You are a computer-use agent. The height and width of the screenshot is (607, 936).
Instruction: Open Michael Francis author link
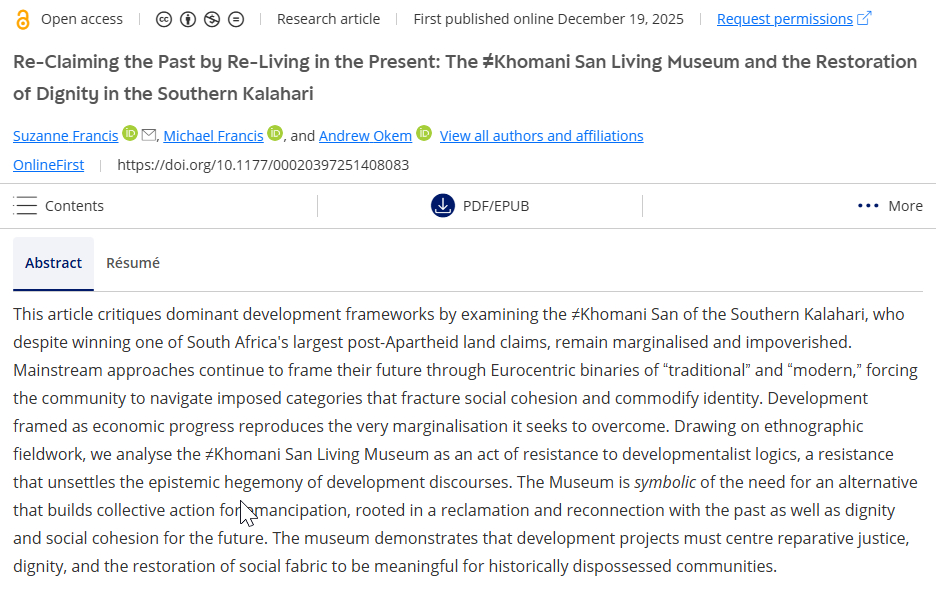pyautogui.click(x=213, y=136)
